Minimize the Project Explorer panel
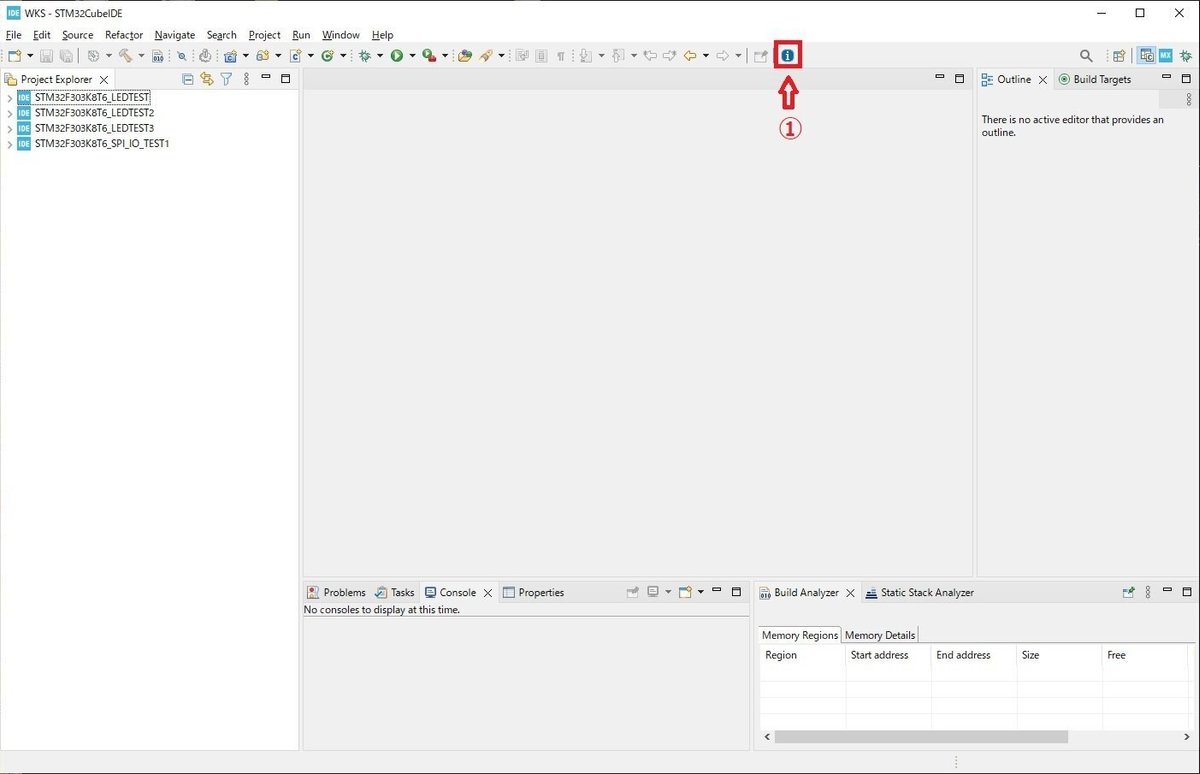This screenshot has height=774, width=1200. tap(266, 77)
